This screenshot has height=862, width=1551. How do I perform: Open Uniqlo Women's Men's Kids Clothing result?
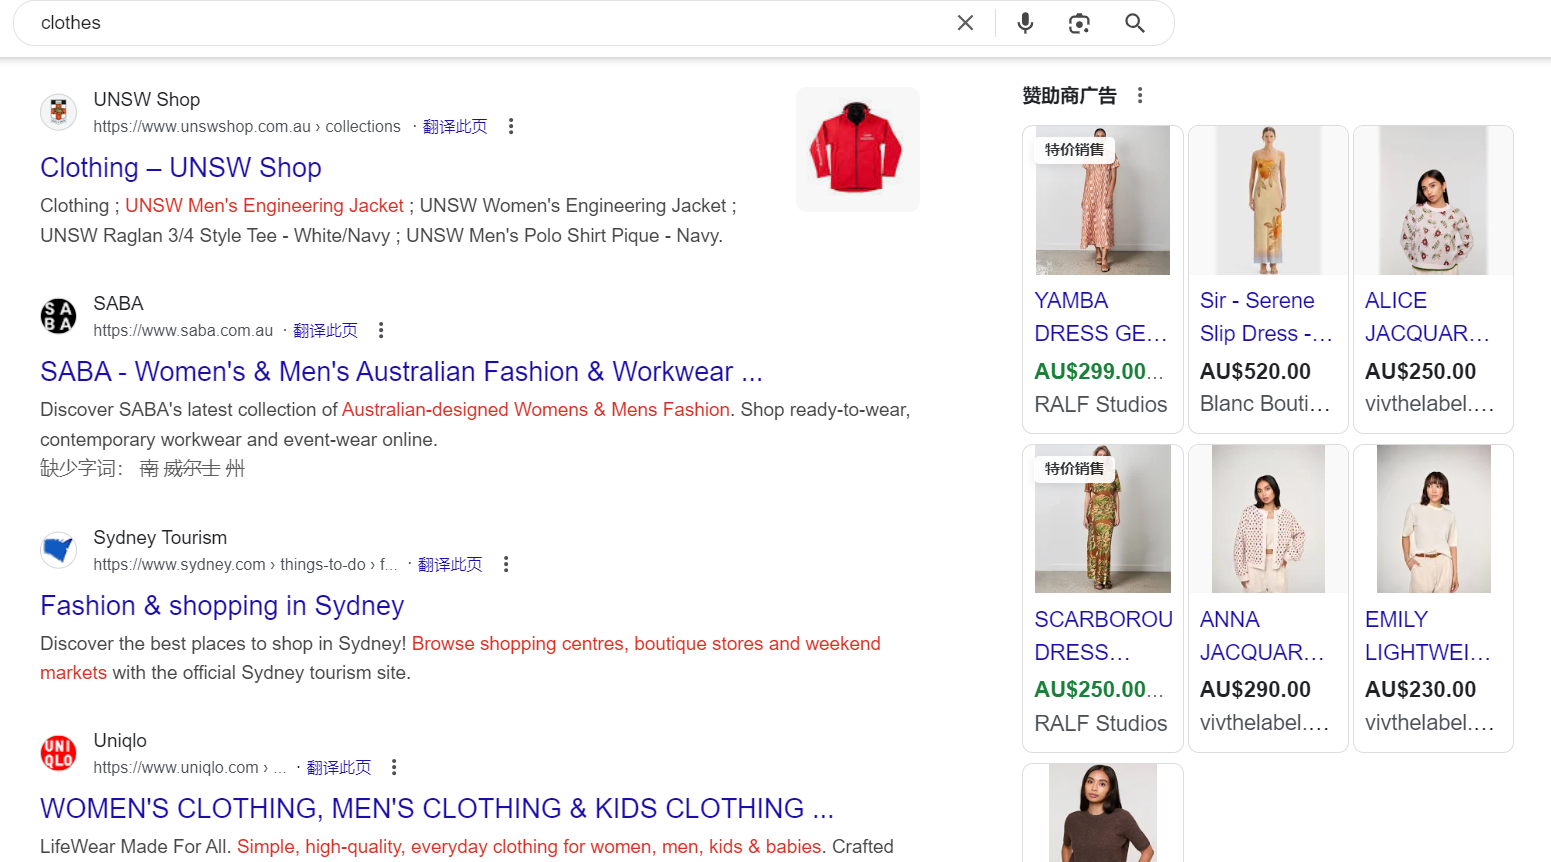click(437, 808)
